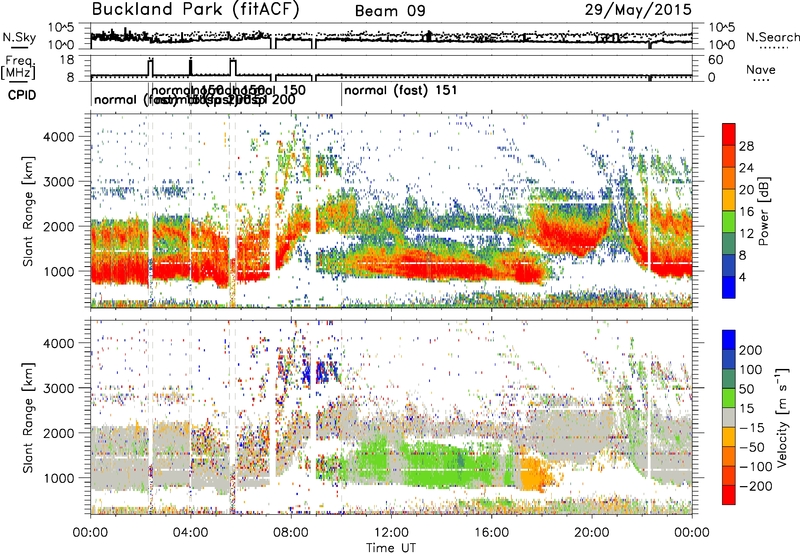800x554 pixels.
Task: Click the '16' power colorbar tick label
Action: pyautogui.click(x=746, y=212)
